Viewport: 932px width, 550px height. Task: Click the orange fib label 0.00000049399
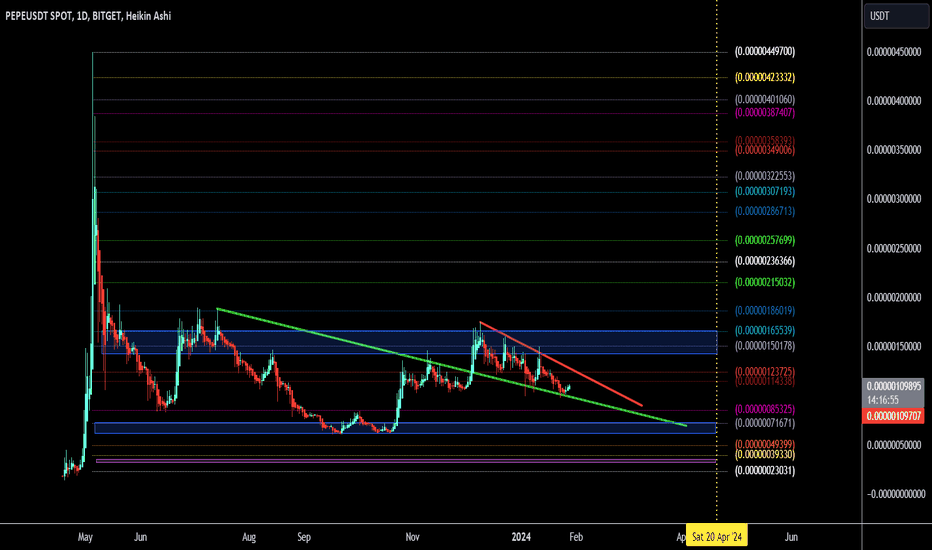(x=764, y=444)
